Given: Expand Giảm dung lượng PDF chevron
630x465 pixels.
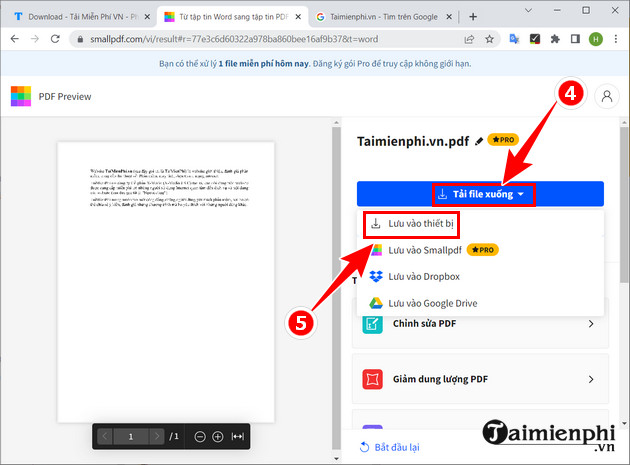Looking at the screenshot, I should click(x=591, y=379).
